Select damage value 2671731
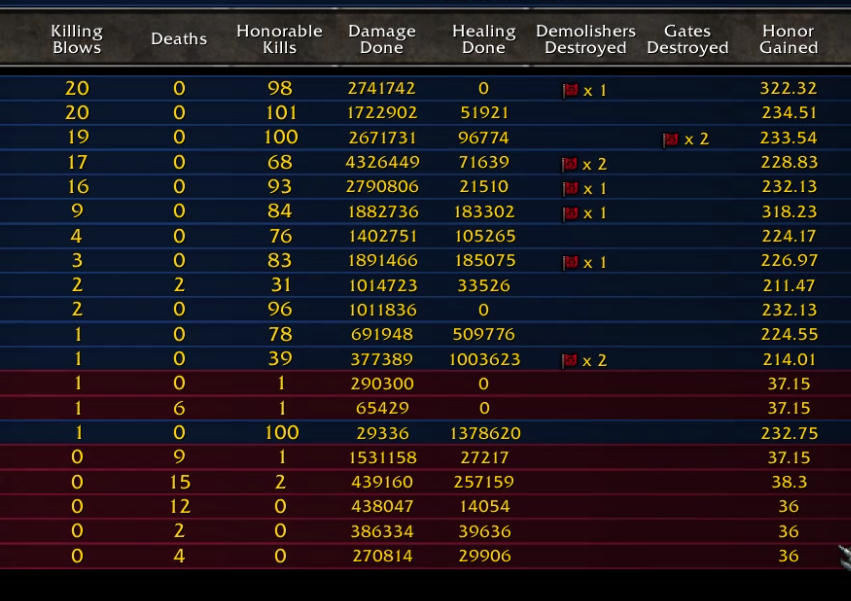The width and height of the screenshot is (851, 601). (382, 137)
